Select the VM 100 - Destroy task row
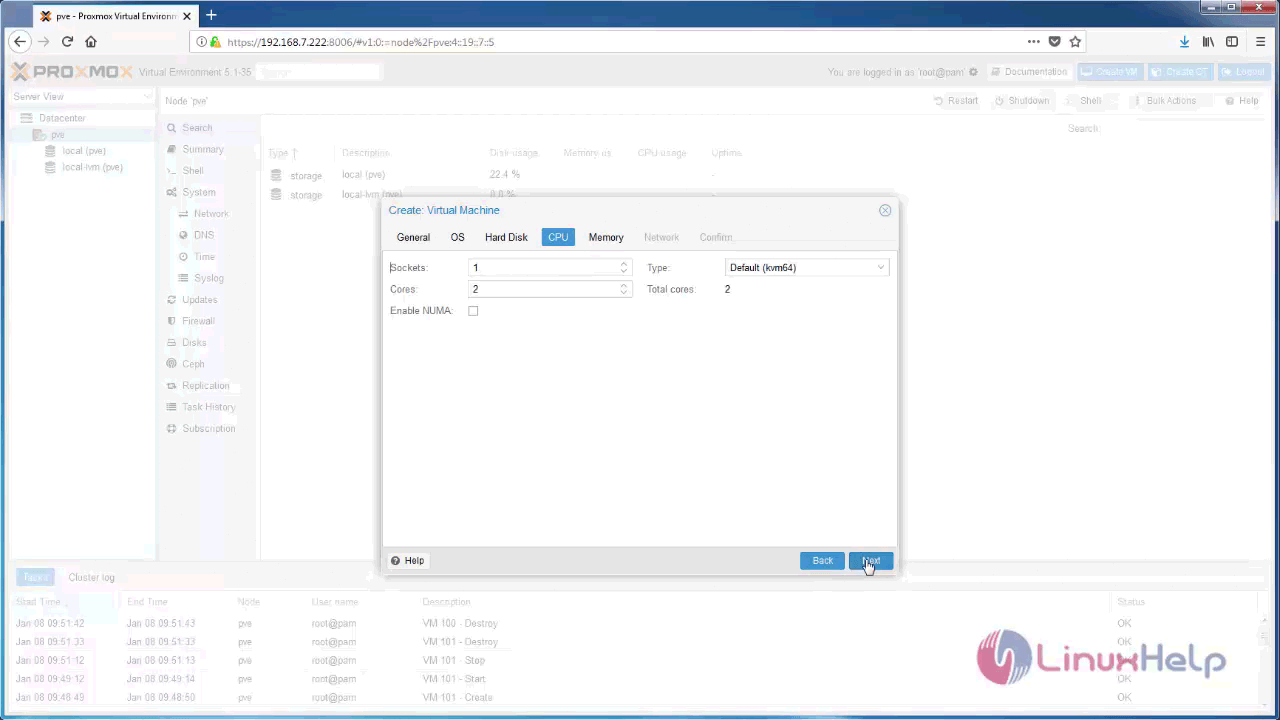The width and height of the screenshot is (1280, 720). 635,623
